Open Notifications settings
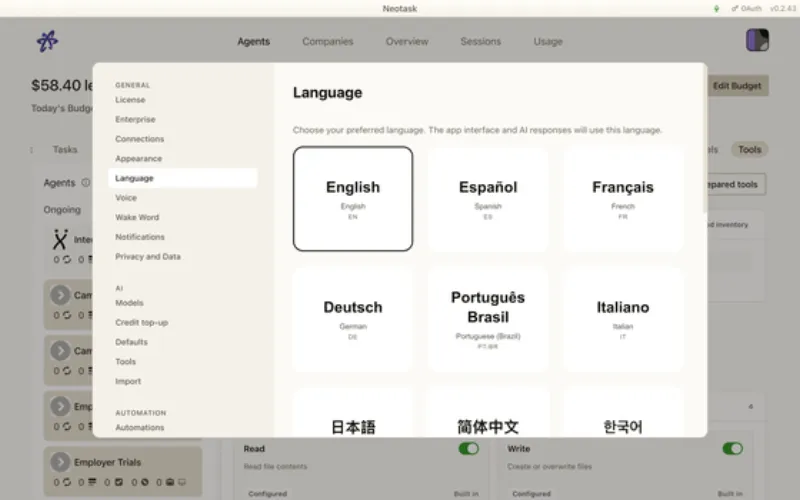800x500 pixels. click(x=183, y=237)
